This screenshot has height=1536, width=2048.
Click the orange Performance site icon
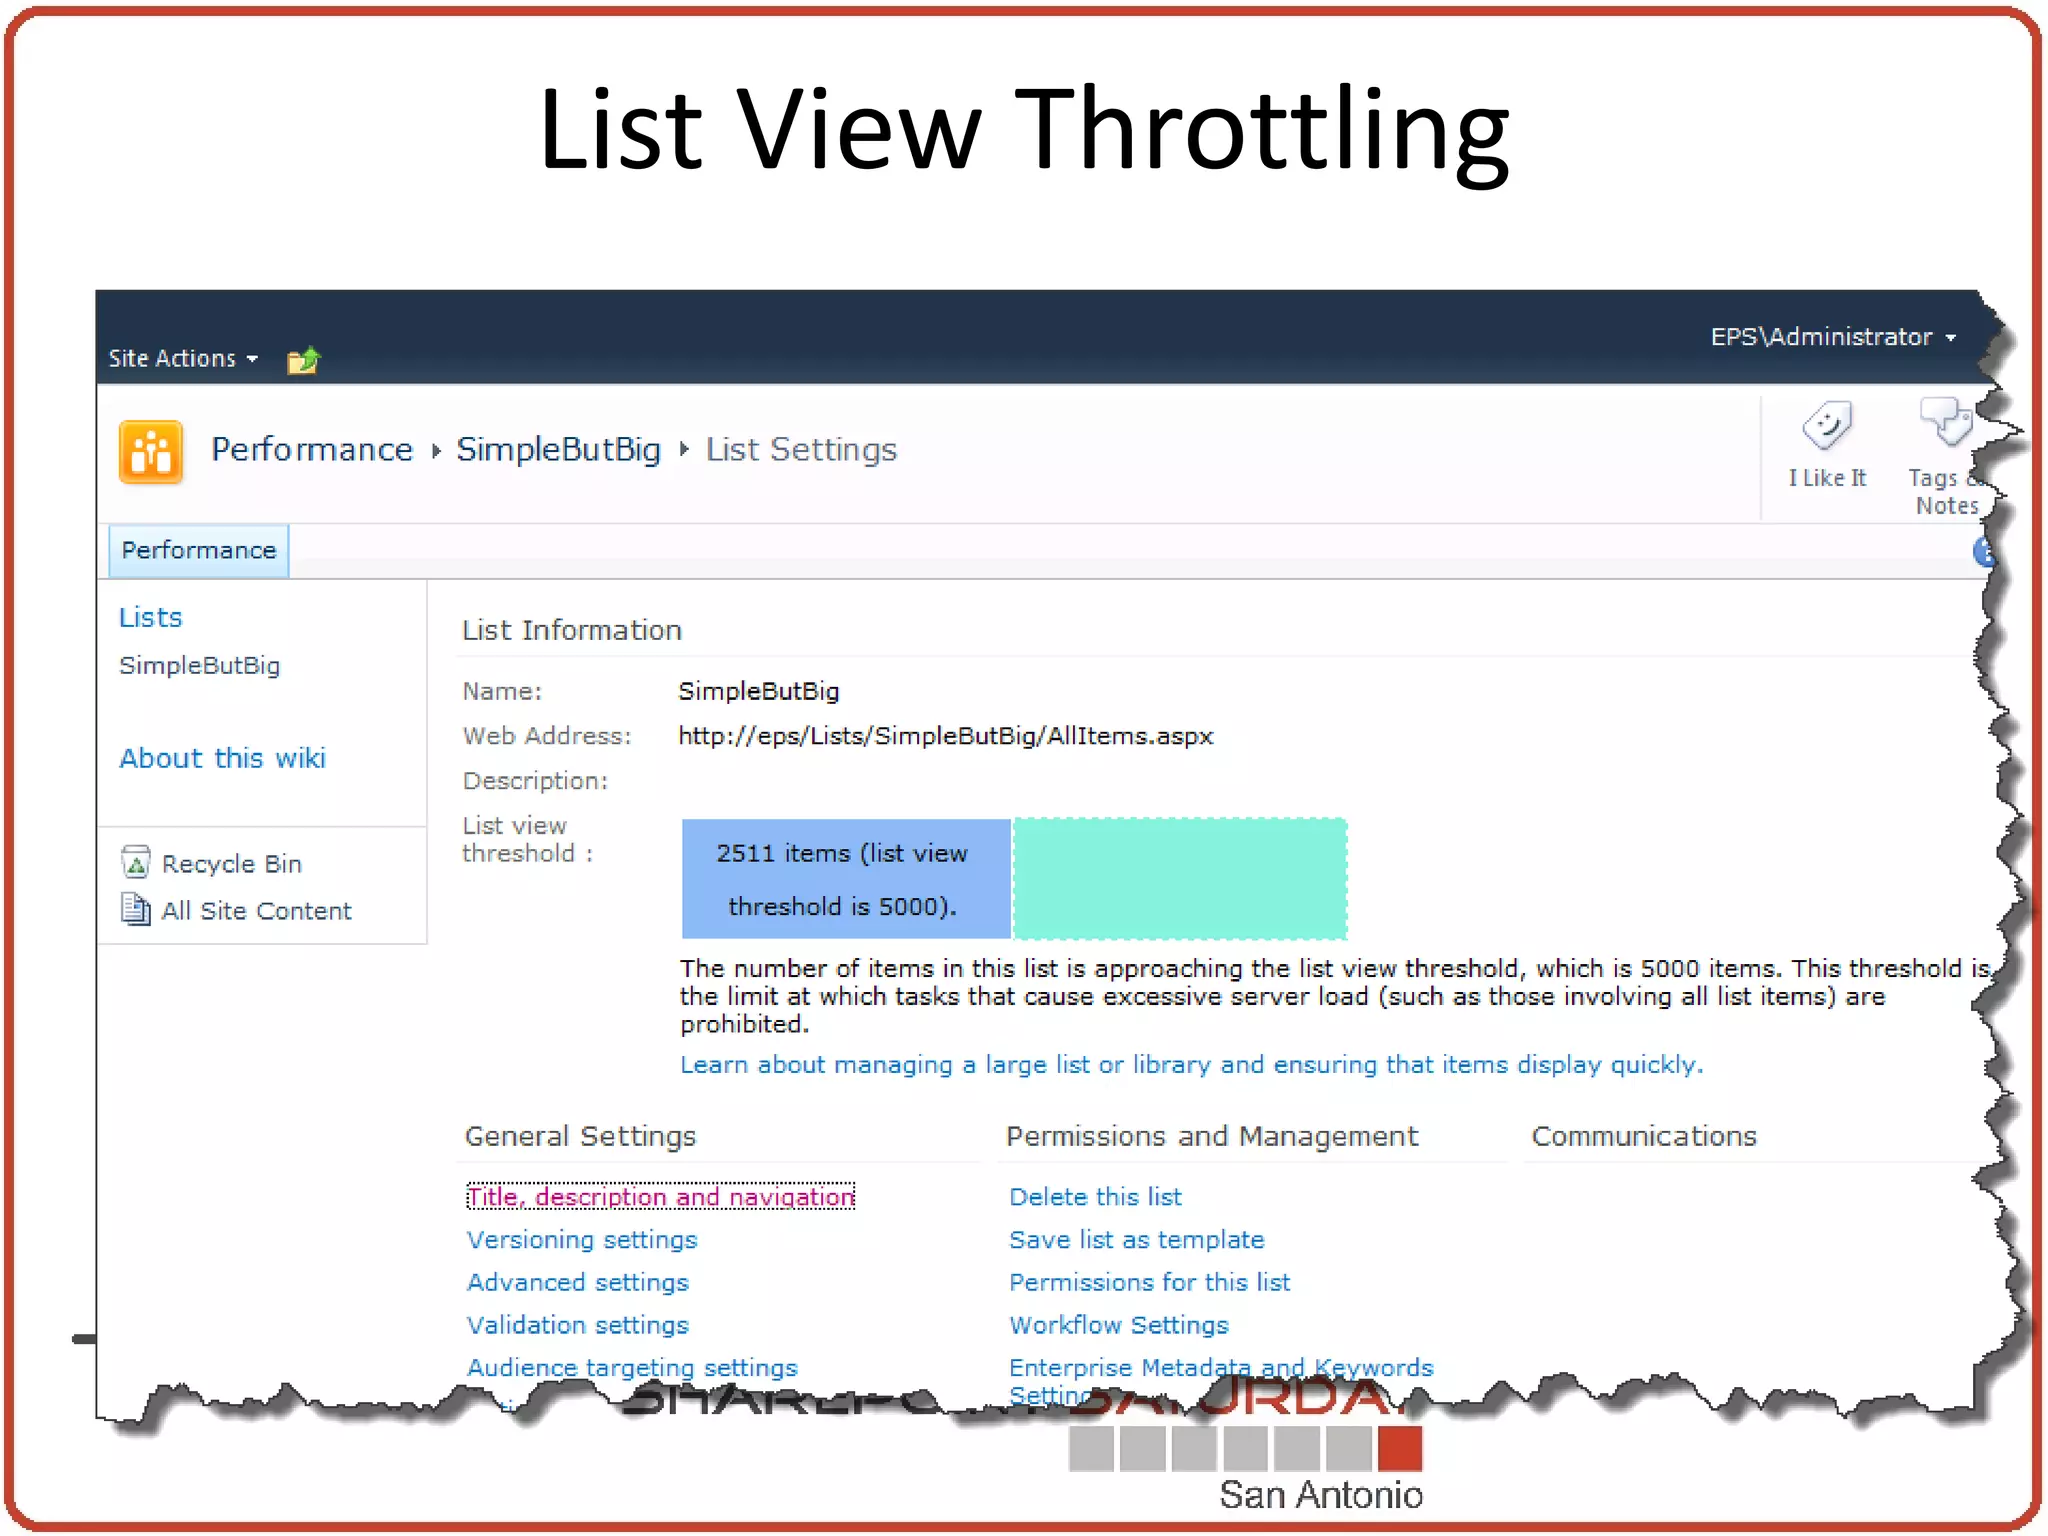point(151,451)
